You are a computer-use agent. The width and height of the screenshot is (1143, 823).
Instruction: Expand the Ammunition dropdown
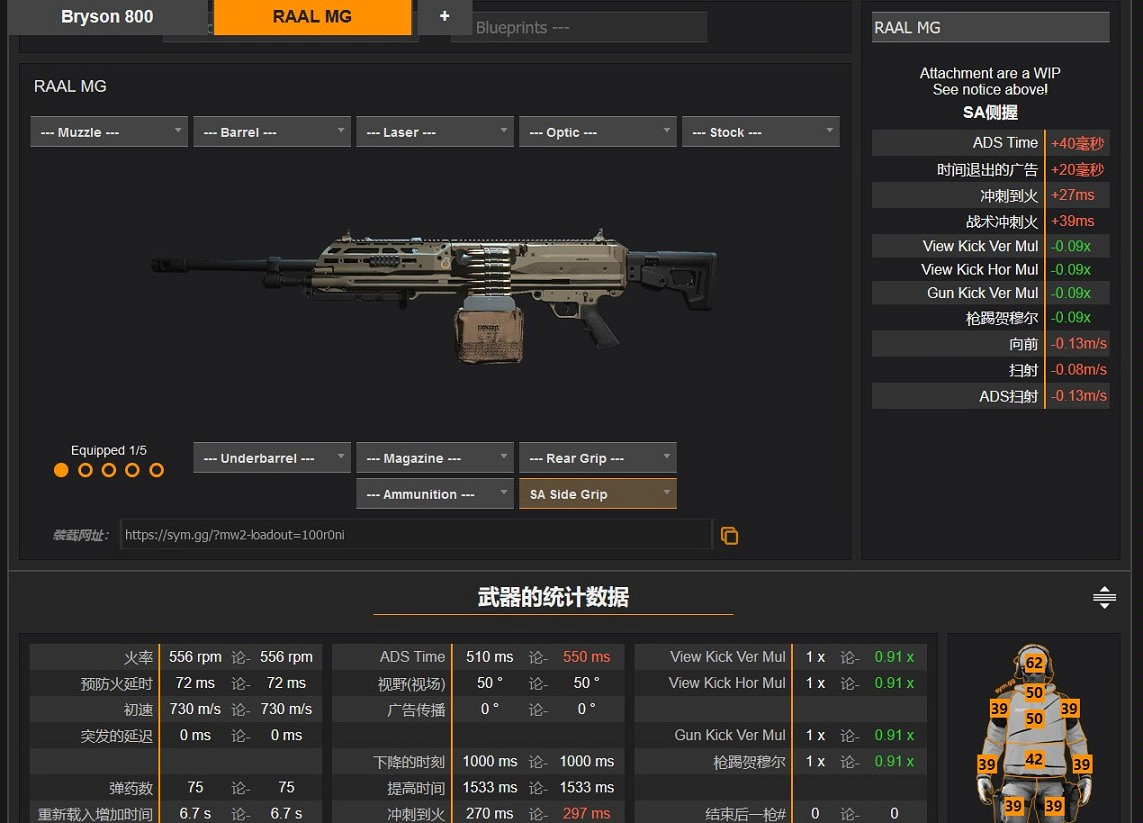(x=434, y=494)
